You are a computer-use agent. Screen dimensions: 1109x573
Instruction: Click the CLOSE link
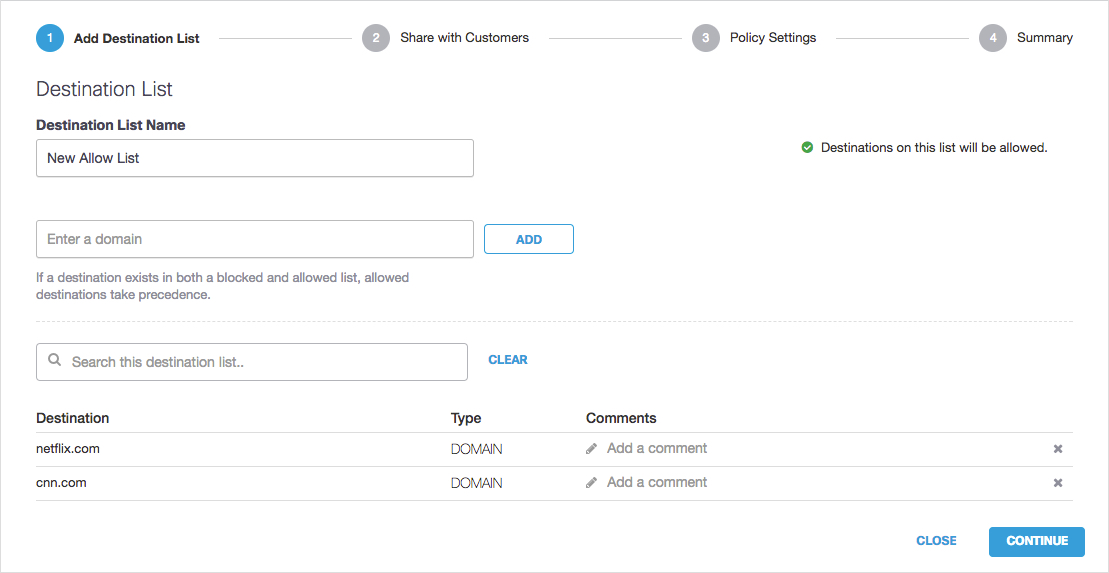pyautogui.click(x=936, y=541)
